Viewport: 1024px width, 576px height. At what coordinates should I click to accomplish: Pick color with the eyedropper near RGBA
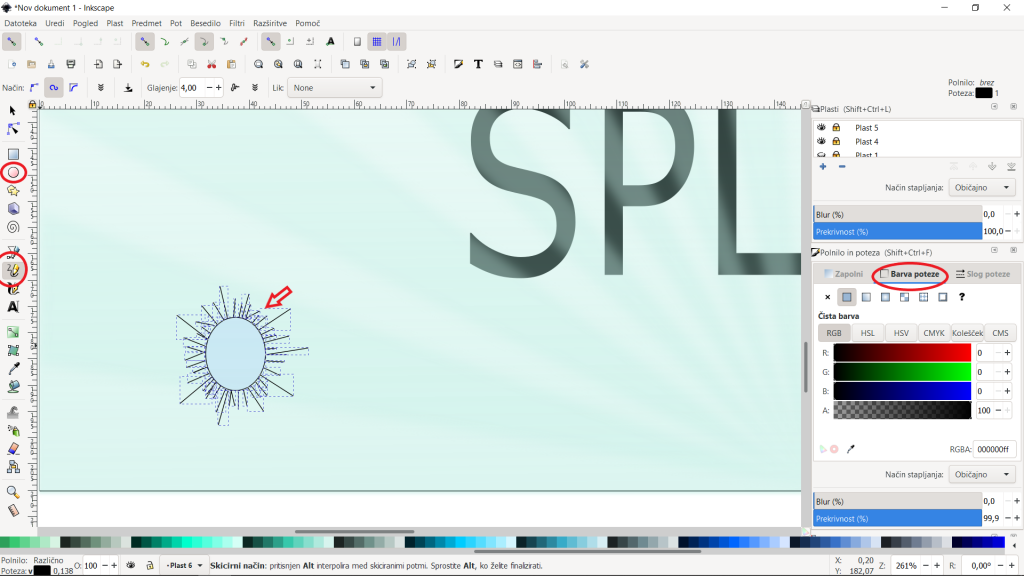point(850,449)
